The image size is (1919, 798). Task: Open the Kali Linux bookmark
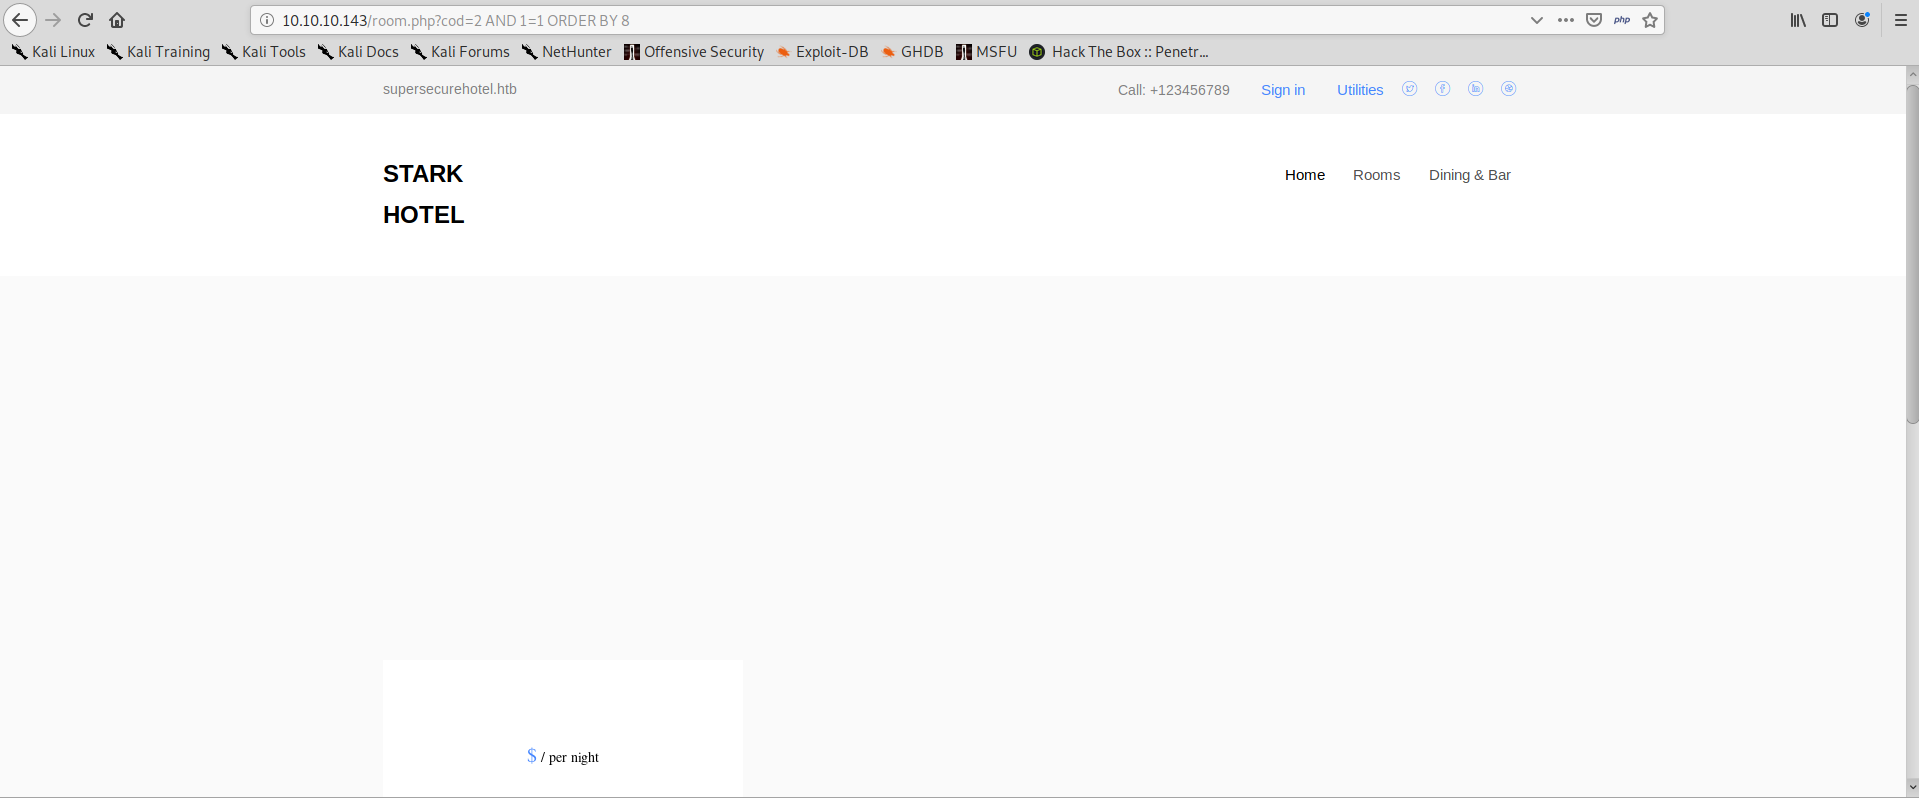click(x=54, y=52)
